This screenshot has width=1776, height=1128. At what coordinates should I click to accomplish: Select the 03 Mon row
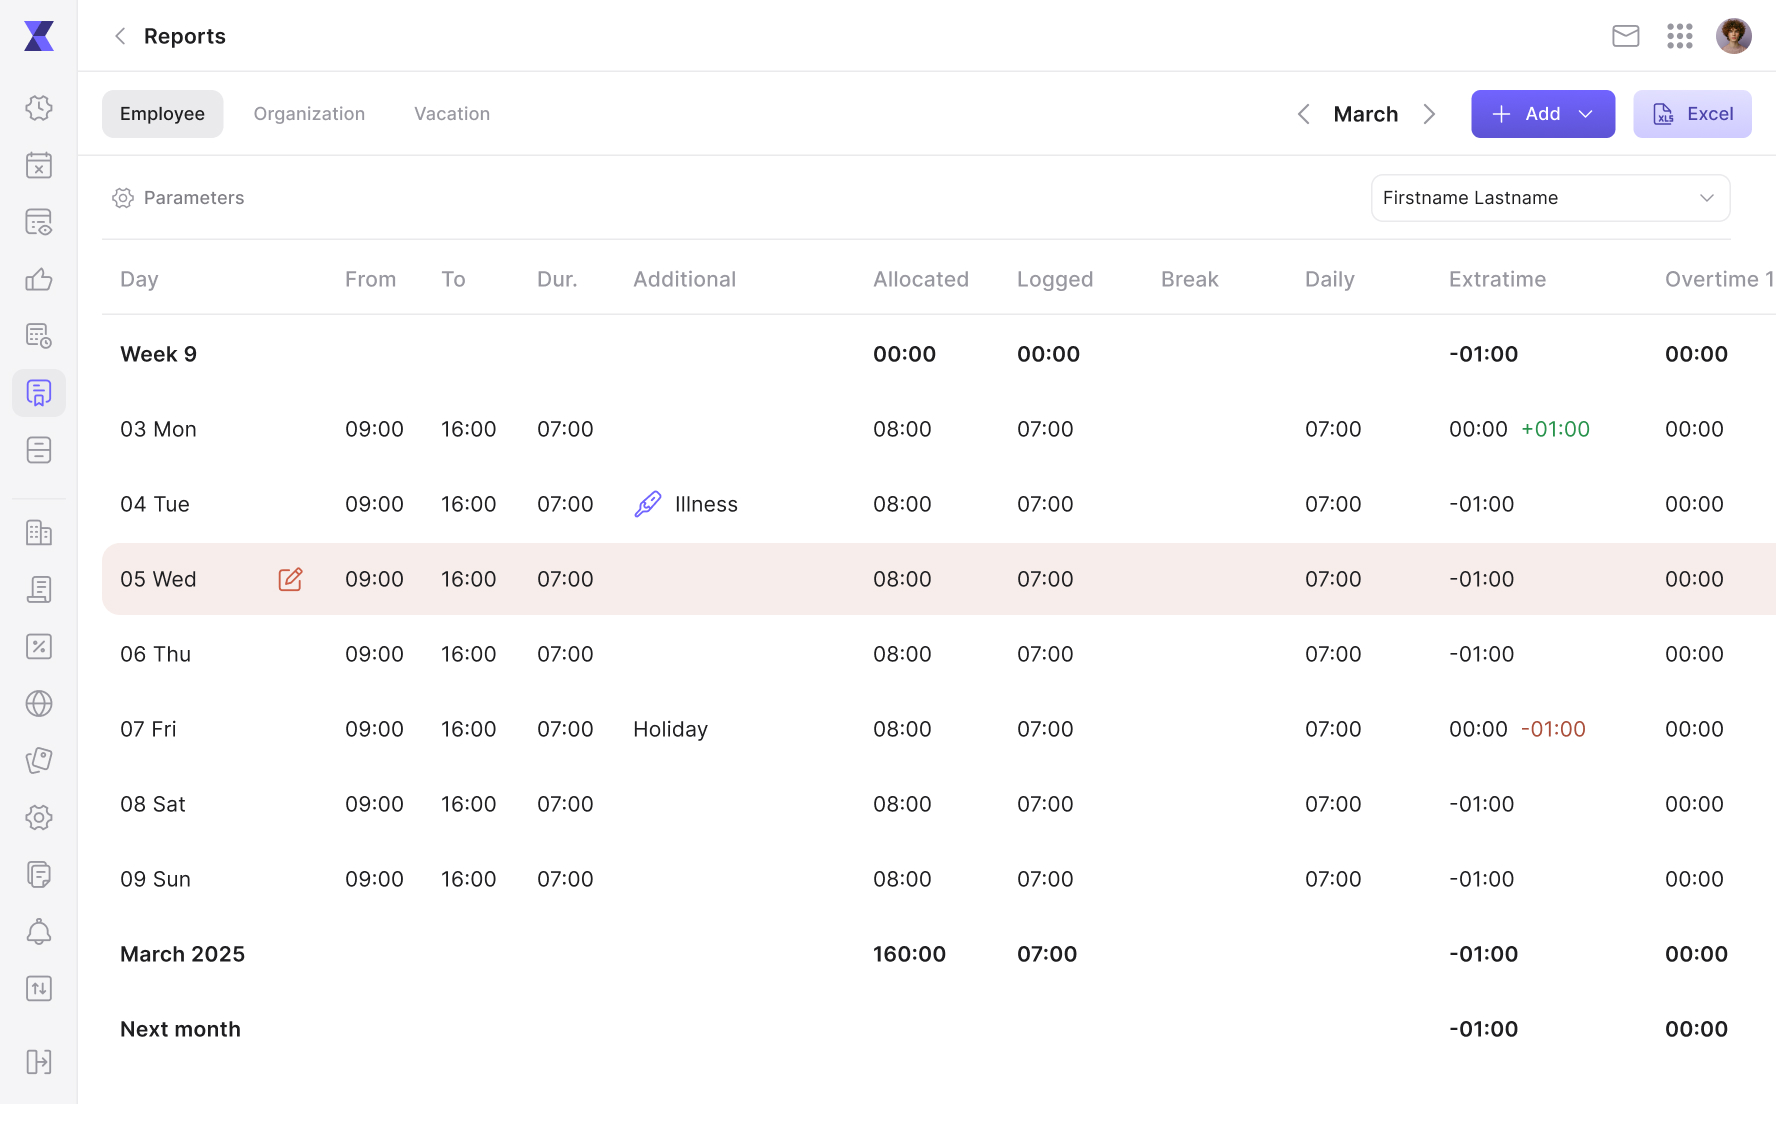939,429
